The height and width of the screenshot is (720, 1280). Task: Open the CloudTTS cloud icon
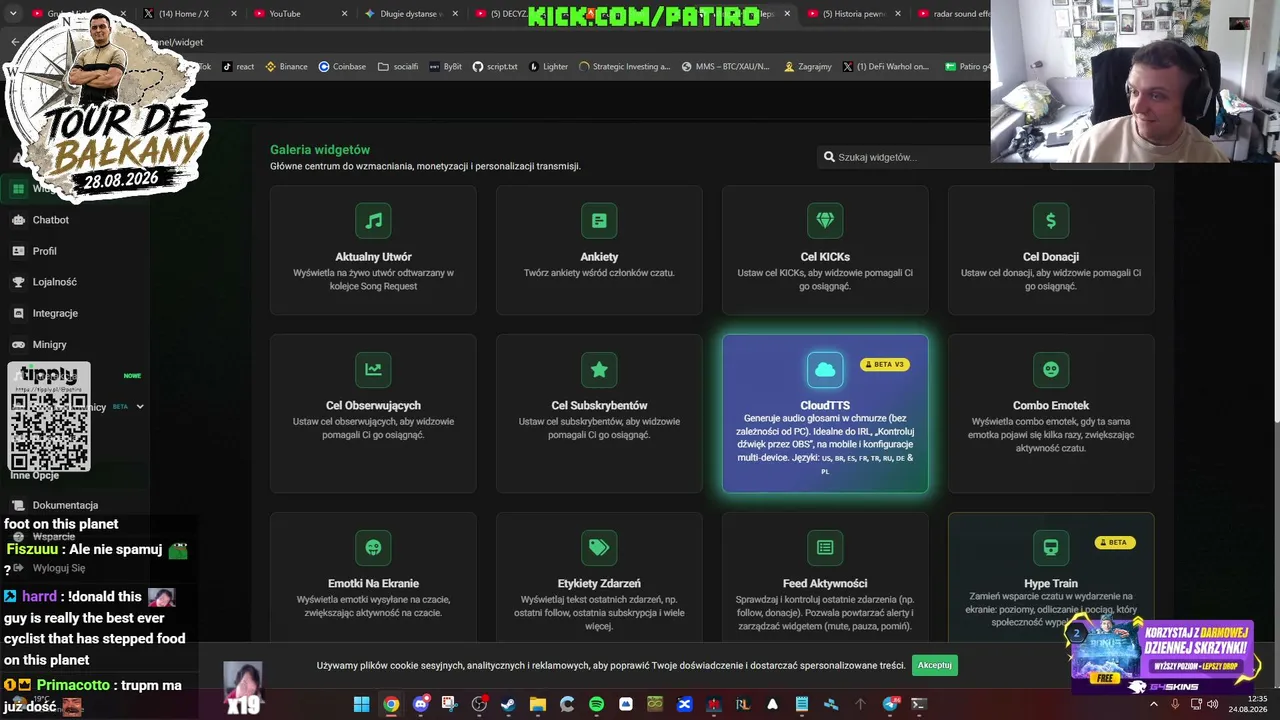825,370
